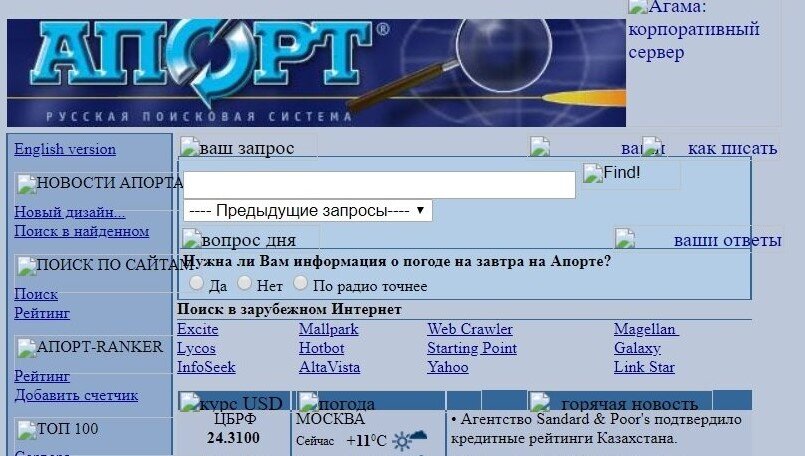Click the broken image icon beside курс USD
This screenshot has width=805, height=456.
click(x=189, y=402)
